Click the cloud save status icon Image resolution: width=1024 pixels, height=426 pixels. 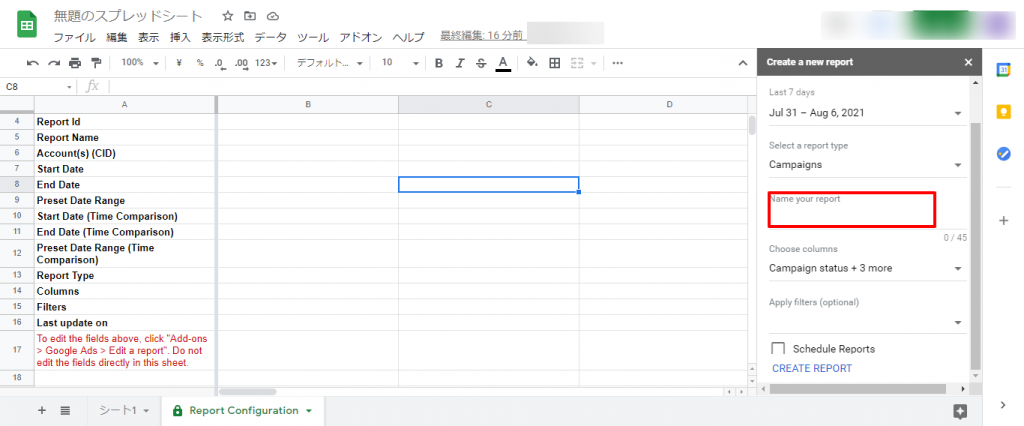coord(273,16)
